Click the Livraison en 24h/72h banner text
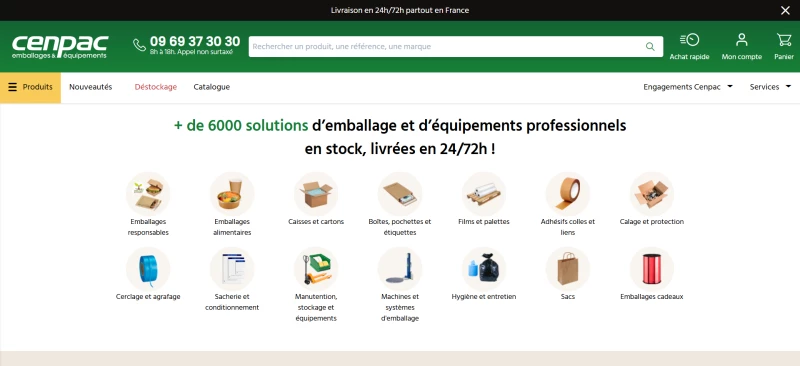The width and height of the screenshot is (800, 366). coord(400,10)
